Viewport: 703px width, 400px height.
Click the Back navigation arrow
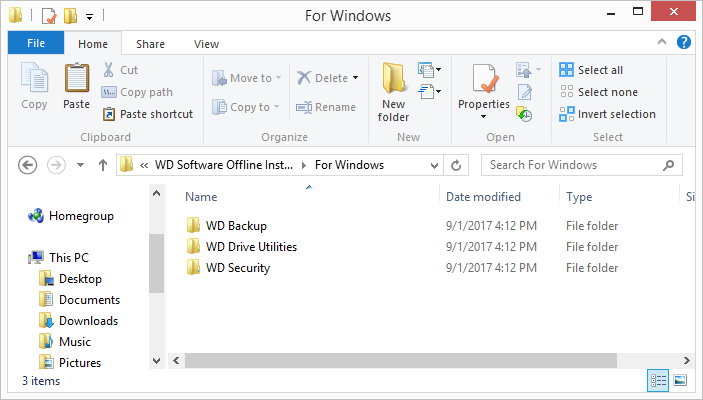click(27, 165)
